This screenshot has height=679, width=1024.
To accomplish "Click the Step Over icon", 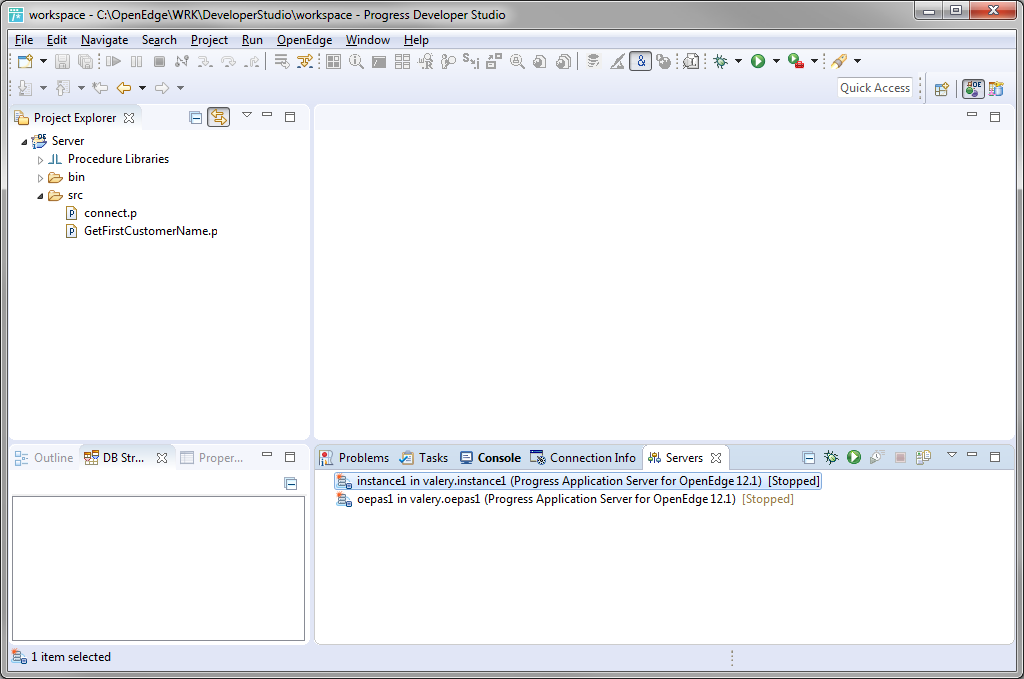I will [228, 61].
